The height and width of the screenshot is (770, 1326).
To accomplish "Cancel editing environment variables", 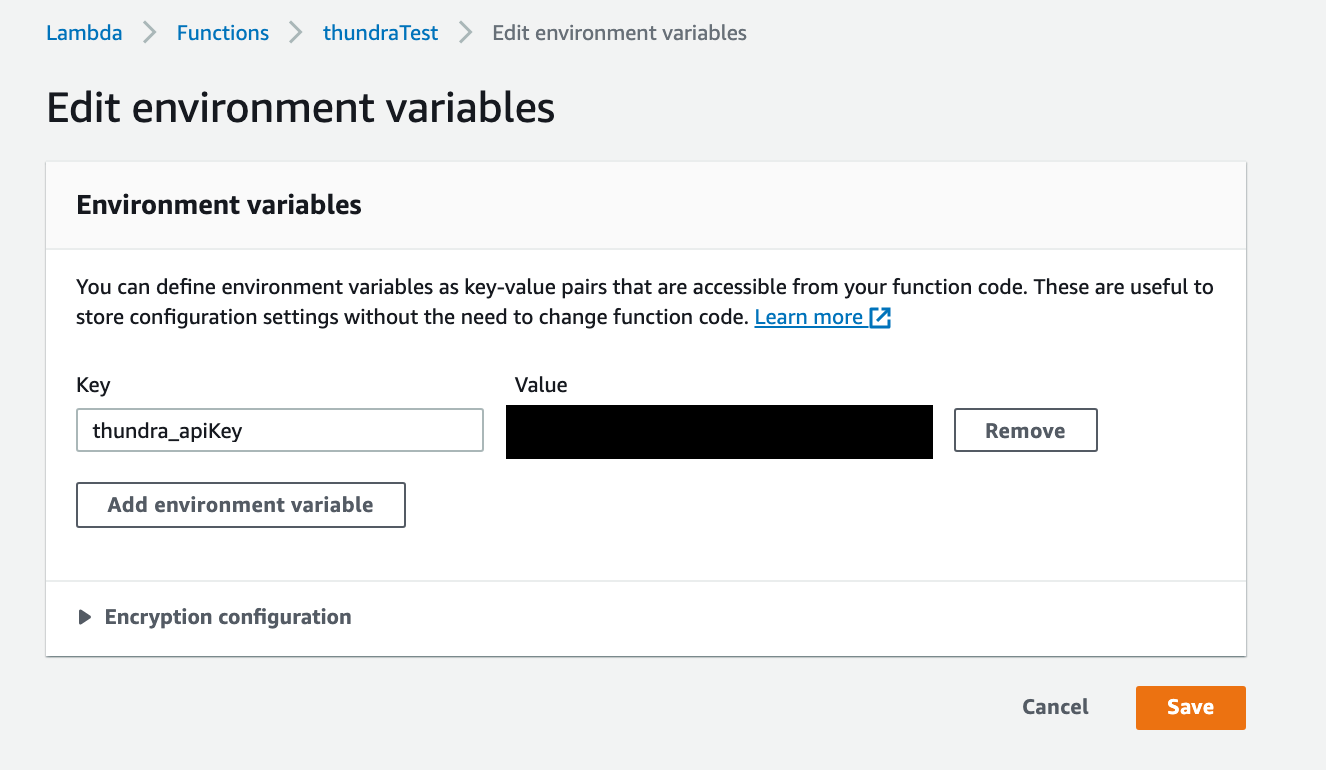I will coord(1055,707).
